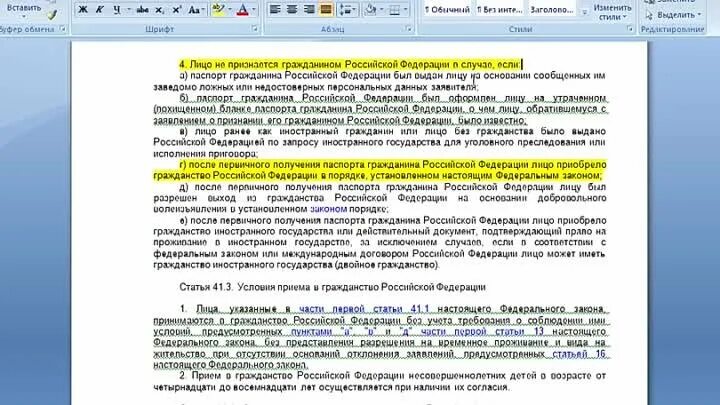Viewport: 720px width, 405px height.
Task: Expand the styles gallery list
Action: (x=585, y=12)
